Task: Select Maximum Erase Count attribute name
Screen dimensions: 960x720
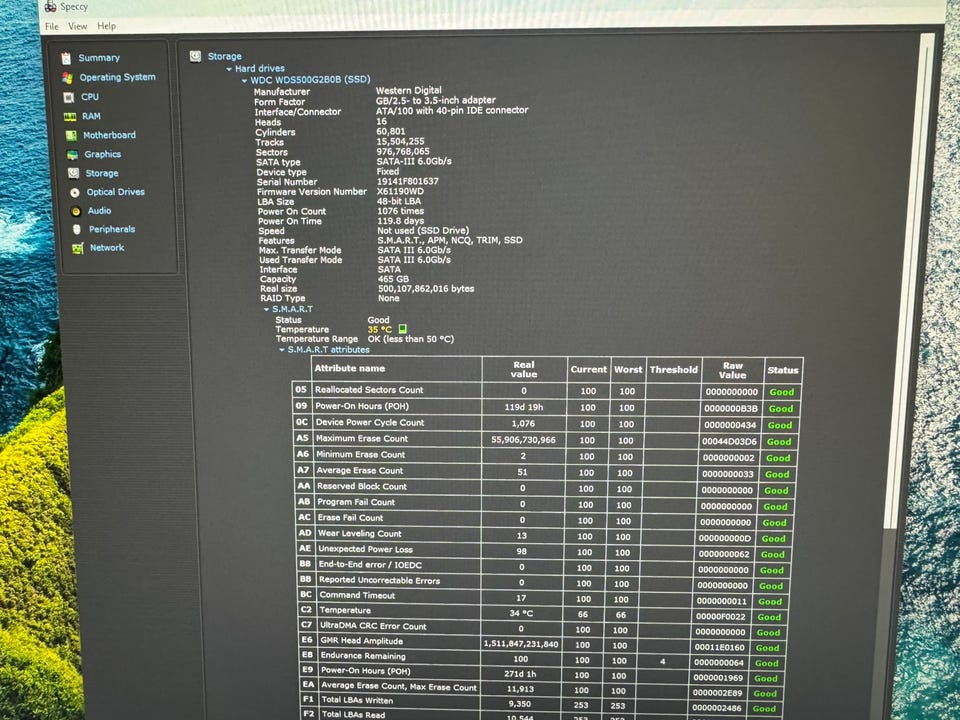Action: pyautogui.click(x=362, y=438)
